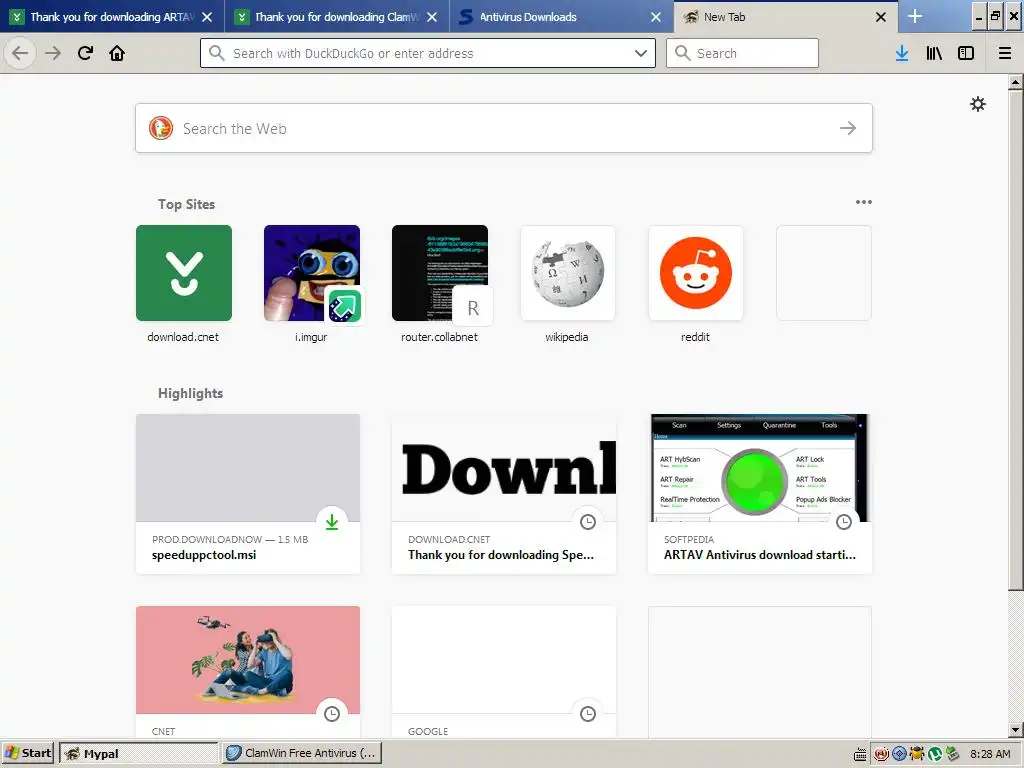Switch to Mypal taskbar button
This screenshot has width=1024, height=768.
[x=138, y=753]
